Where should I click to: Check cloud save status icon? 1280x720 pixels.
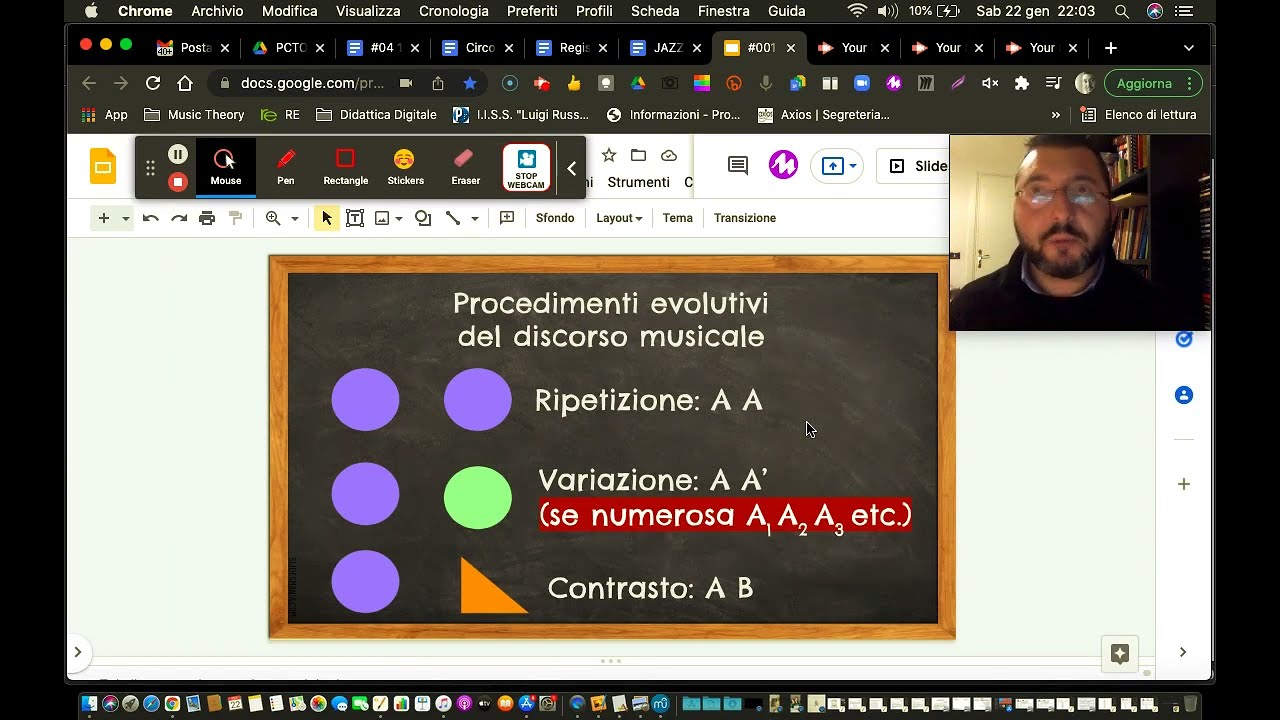(x=669, y=155)
